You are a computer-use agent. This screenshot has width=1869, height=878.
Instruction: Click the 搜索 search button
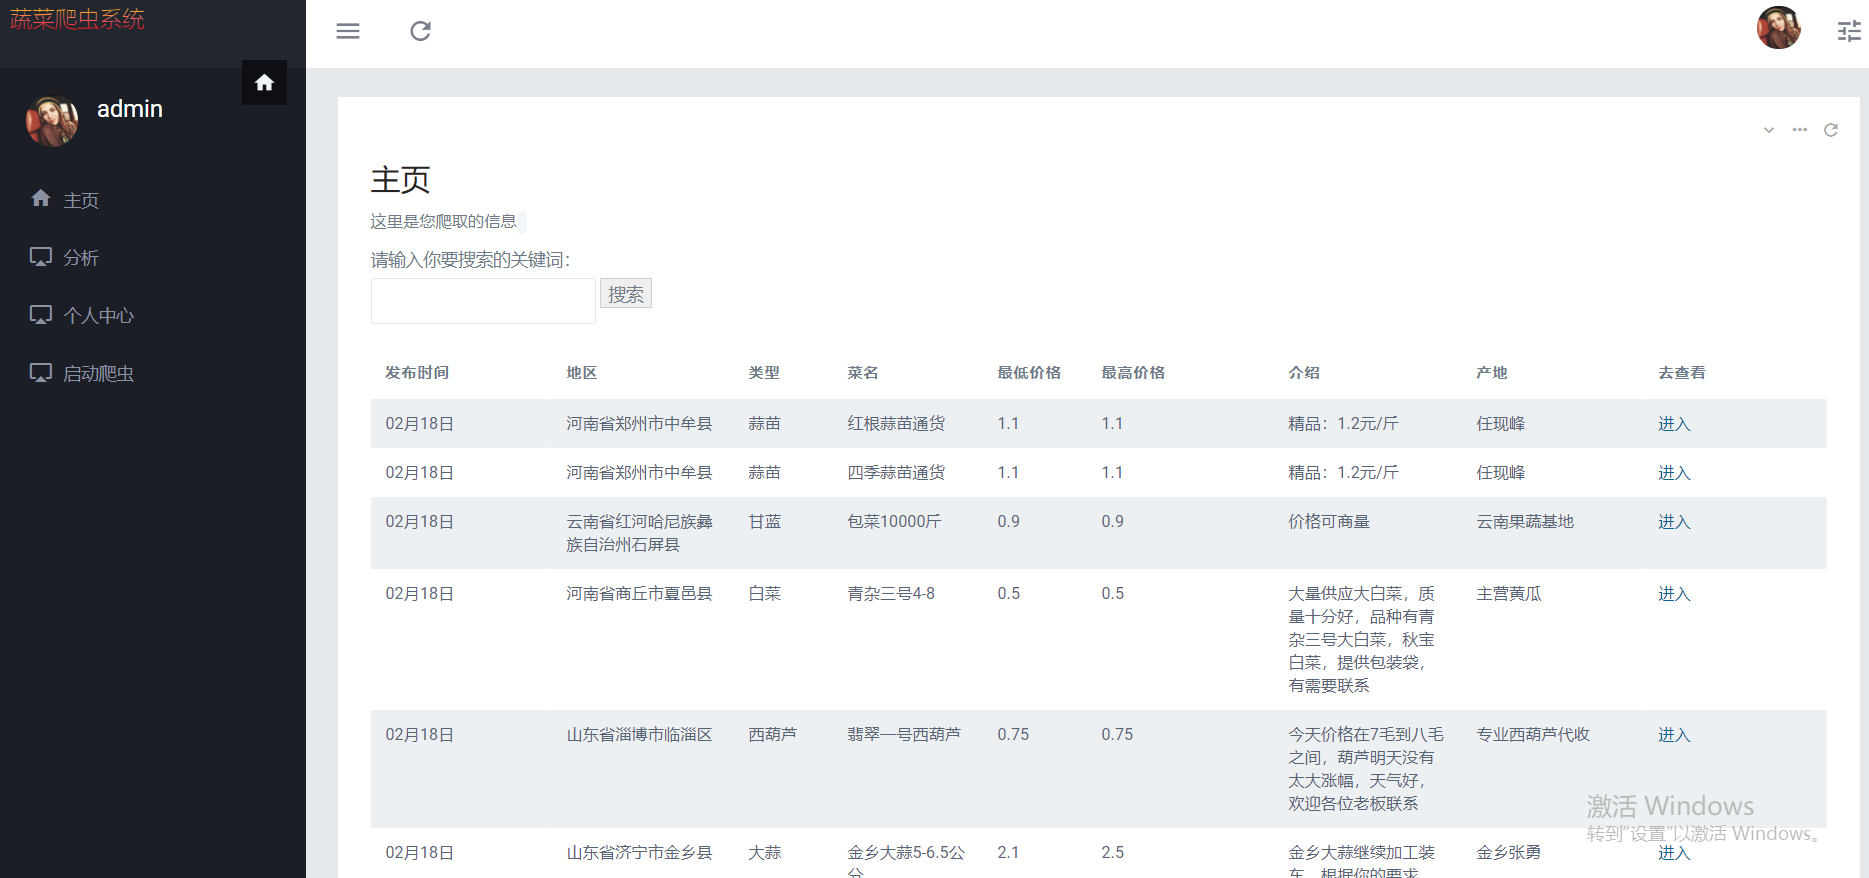coord(626,294)
